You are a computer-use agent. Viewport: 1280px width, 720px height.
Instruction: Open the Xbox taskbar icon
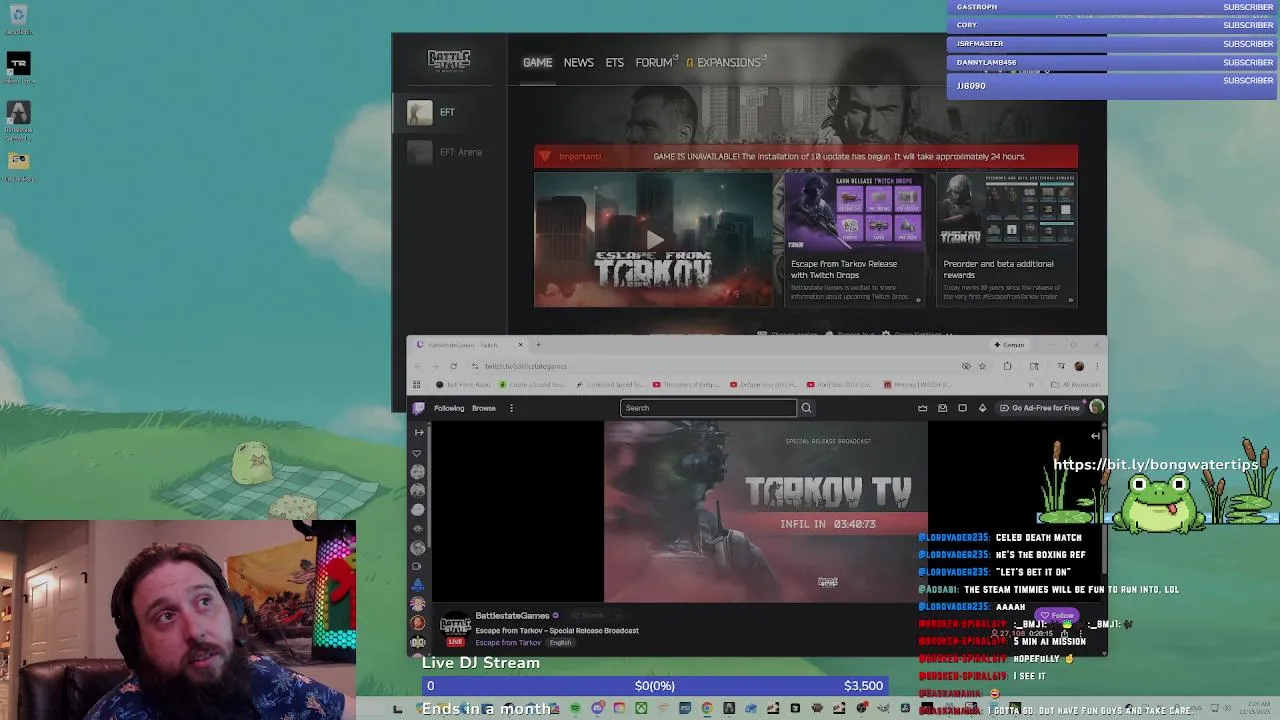click(x=641, y=709)
